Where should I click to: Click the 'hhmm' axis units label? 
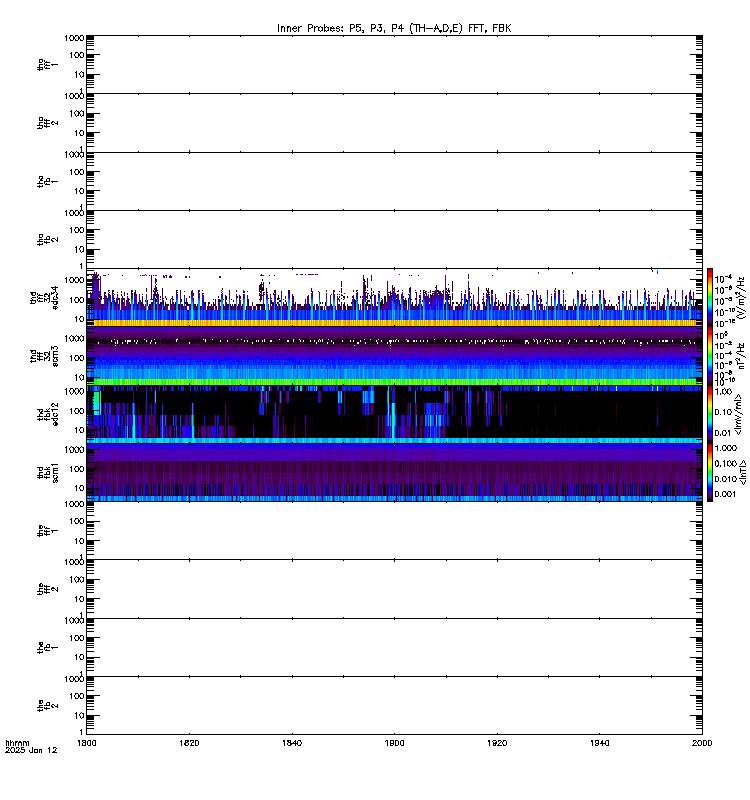17,743
